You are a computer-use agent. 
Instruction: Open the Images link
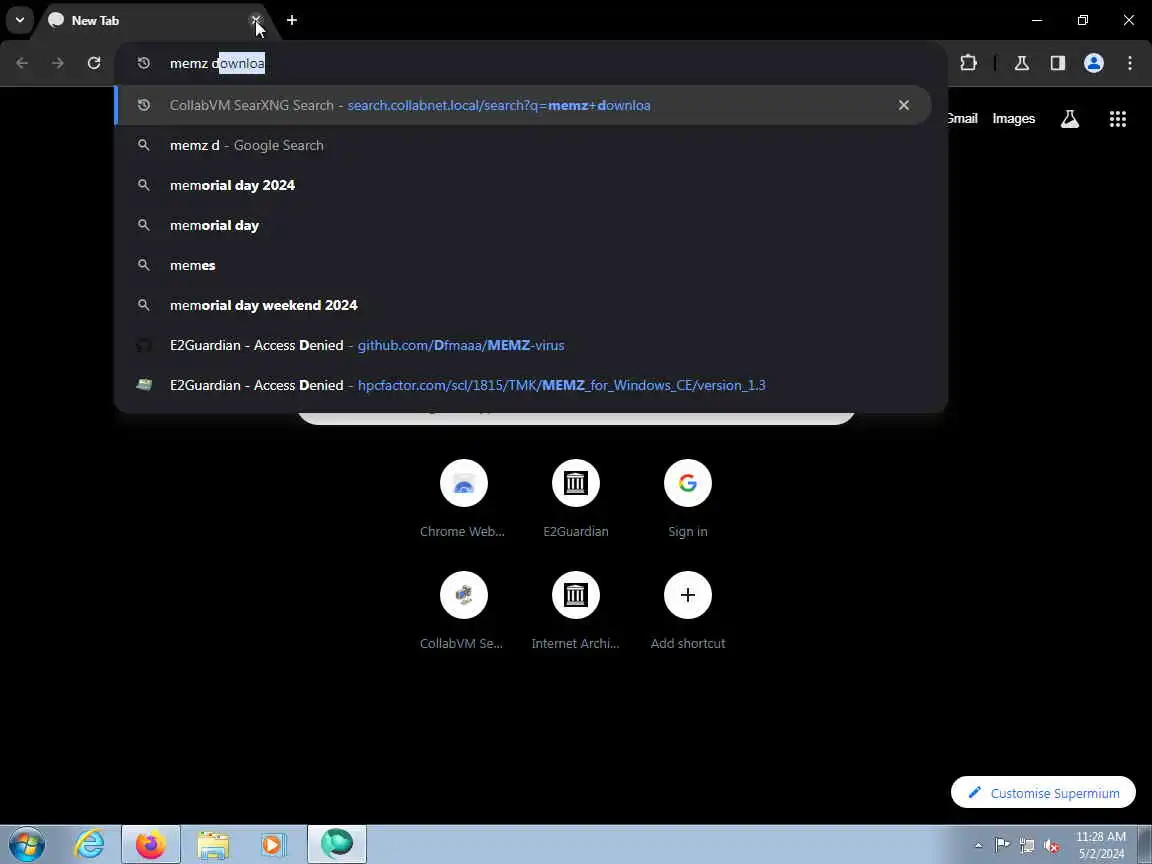point(1013,118)
